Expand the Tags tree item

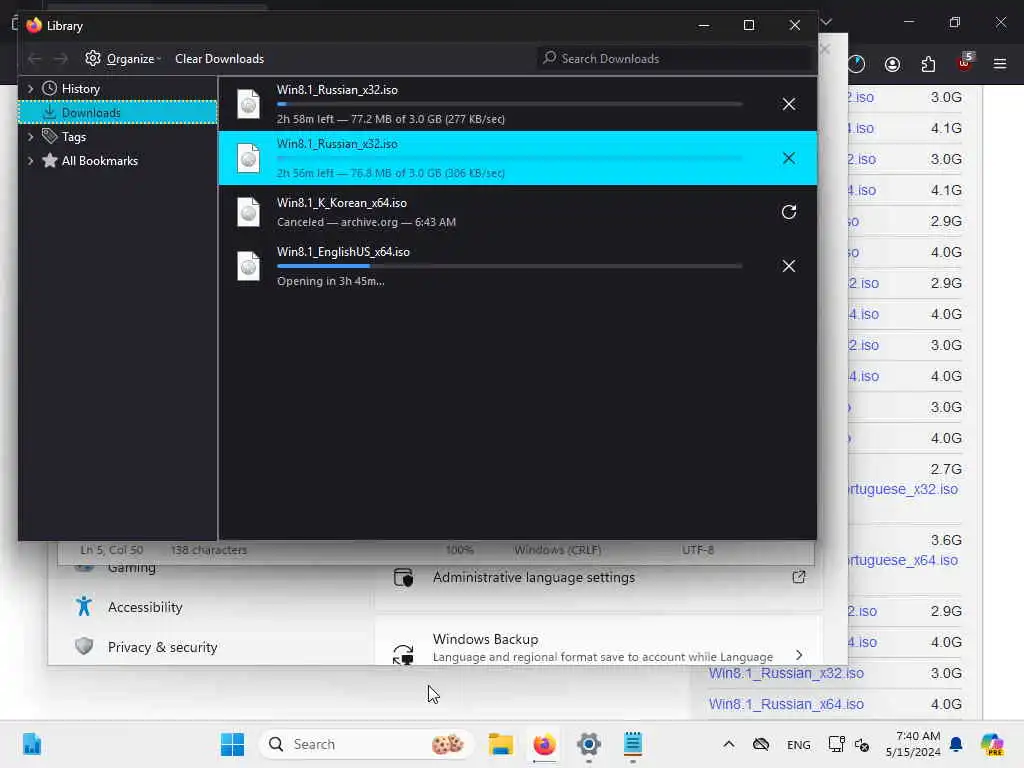tap(30, 136)
